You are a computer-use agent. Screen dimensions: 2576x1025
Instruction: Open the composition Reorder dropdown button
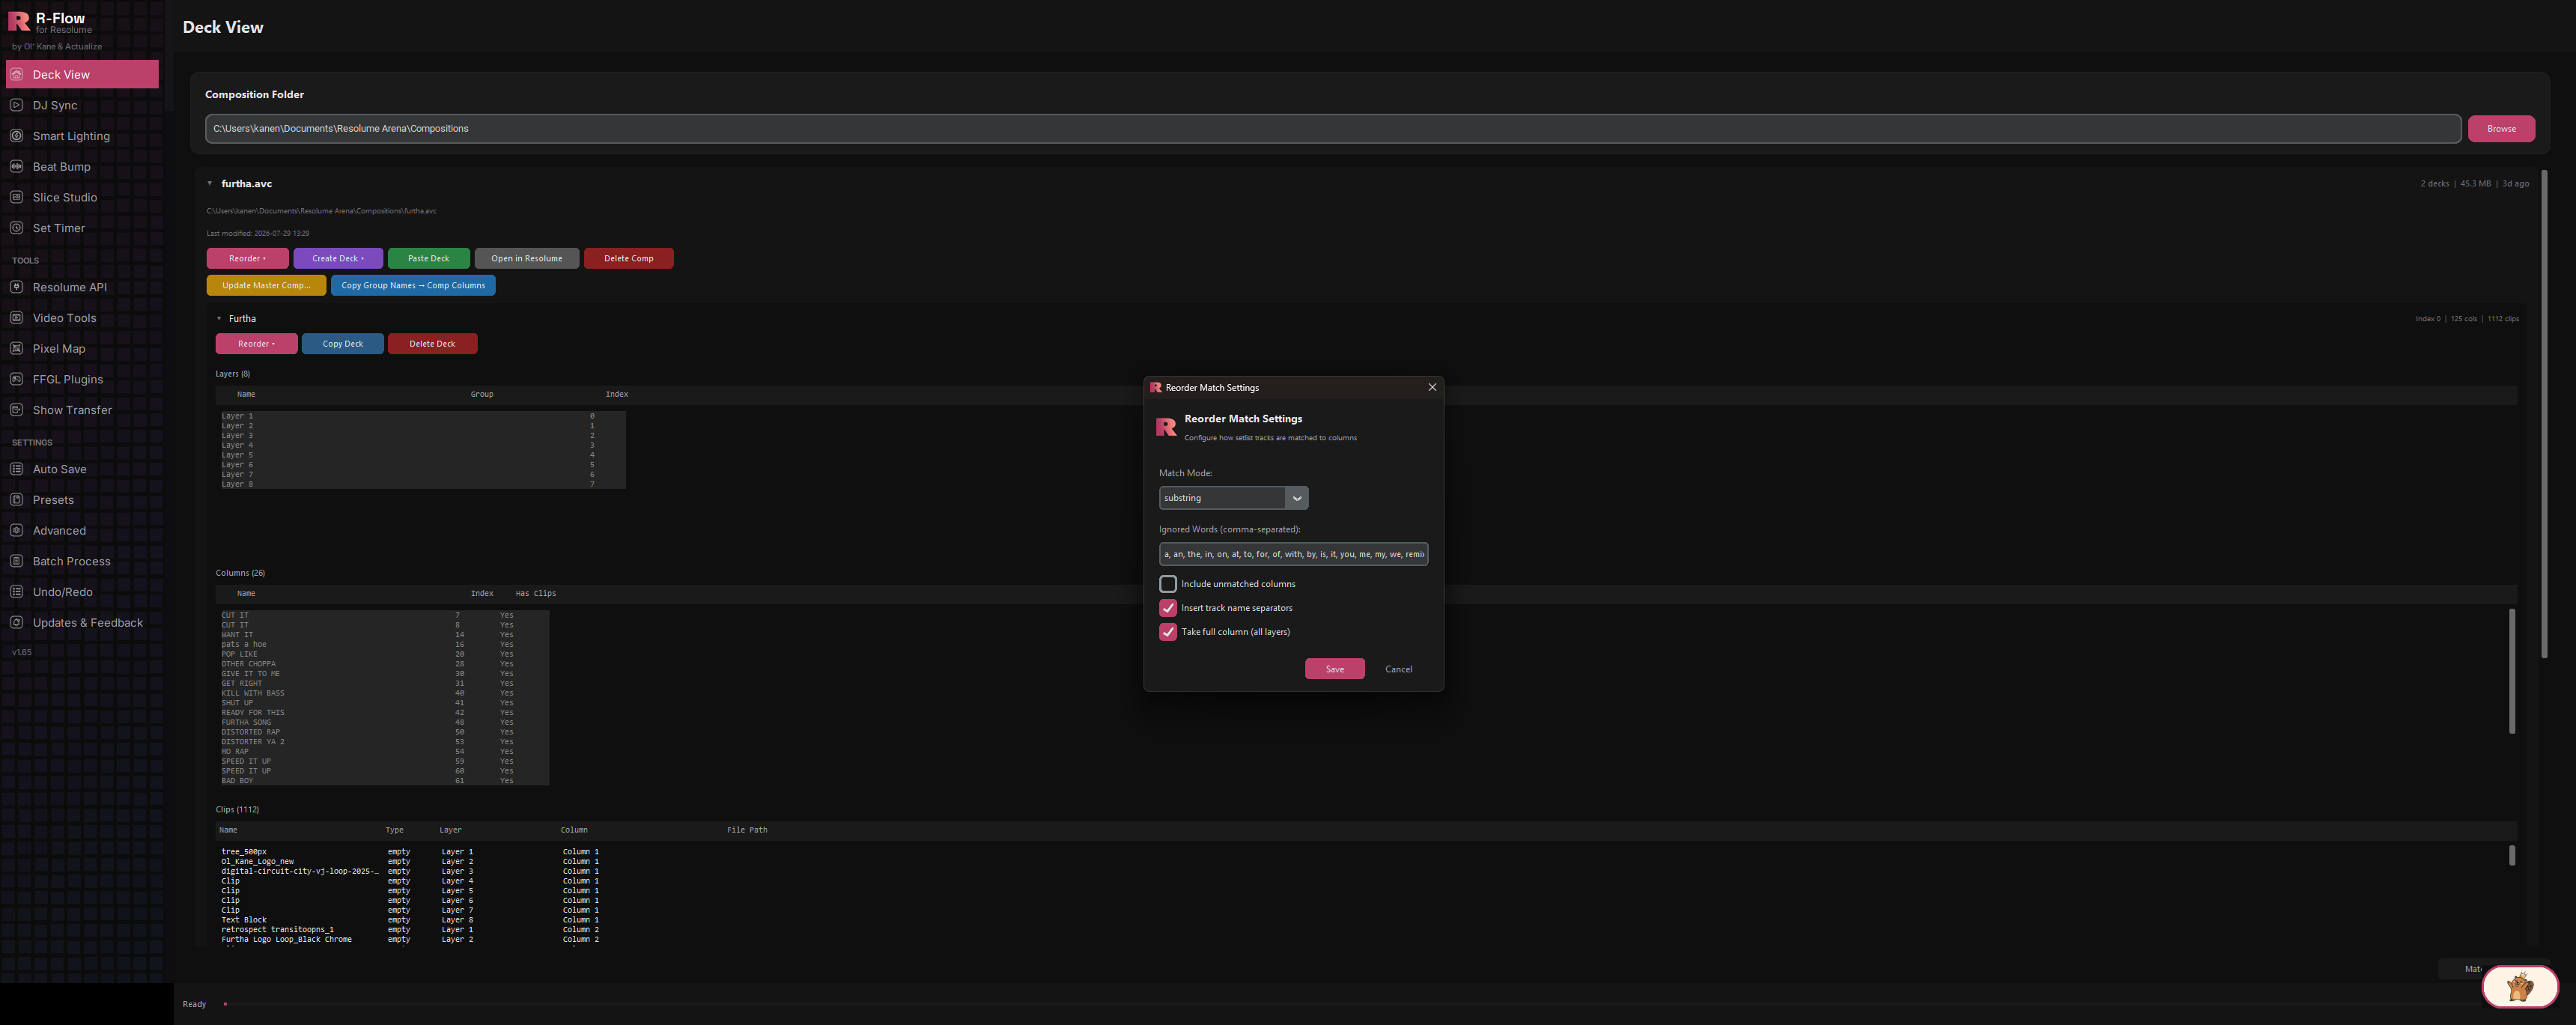point(247,259)
